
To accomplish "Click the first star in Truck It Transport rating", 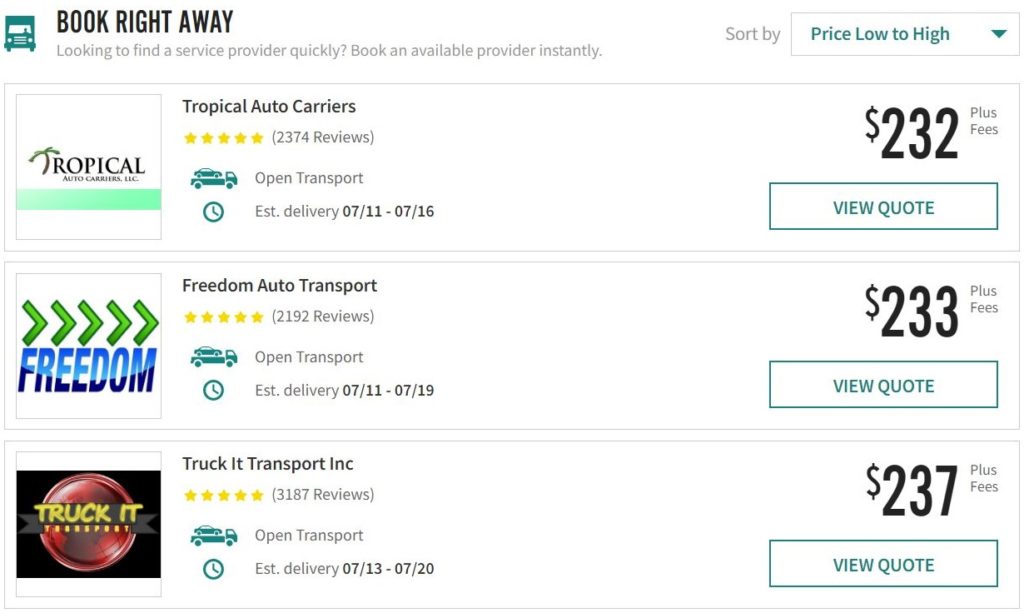I will point(190,494).
